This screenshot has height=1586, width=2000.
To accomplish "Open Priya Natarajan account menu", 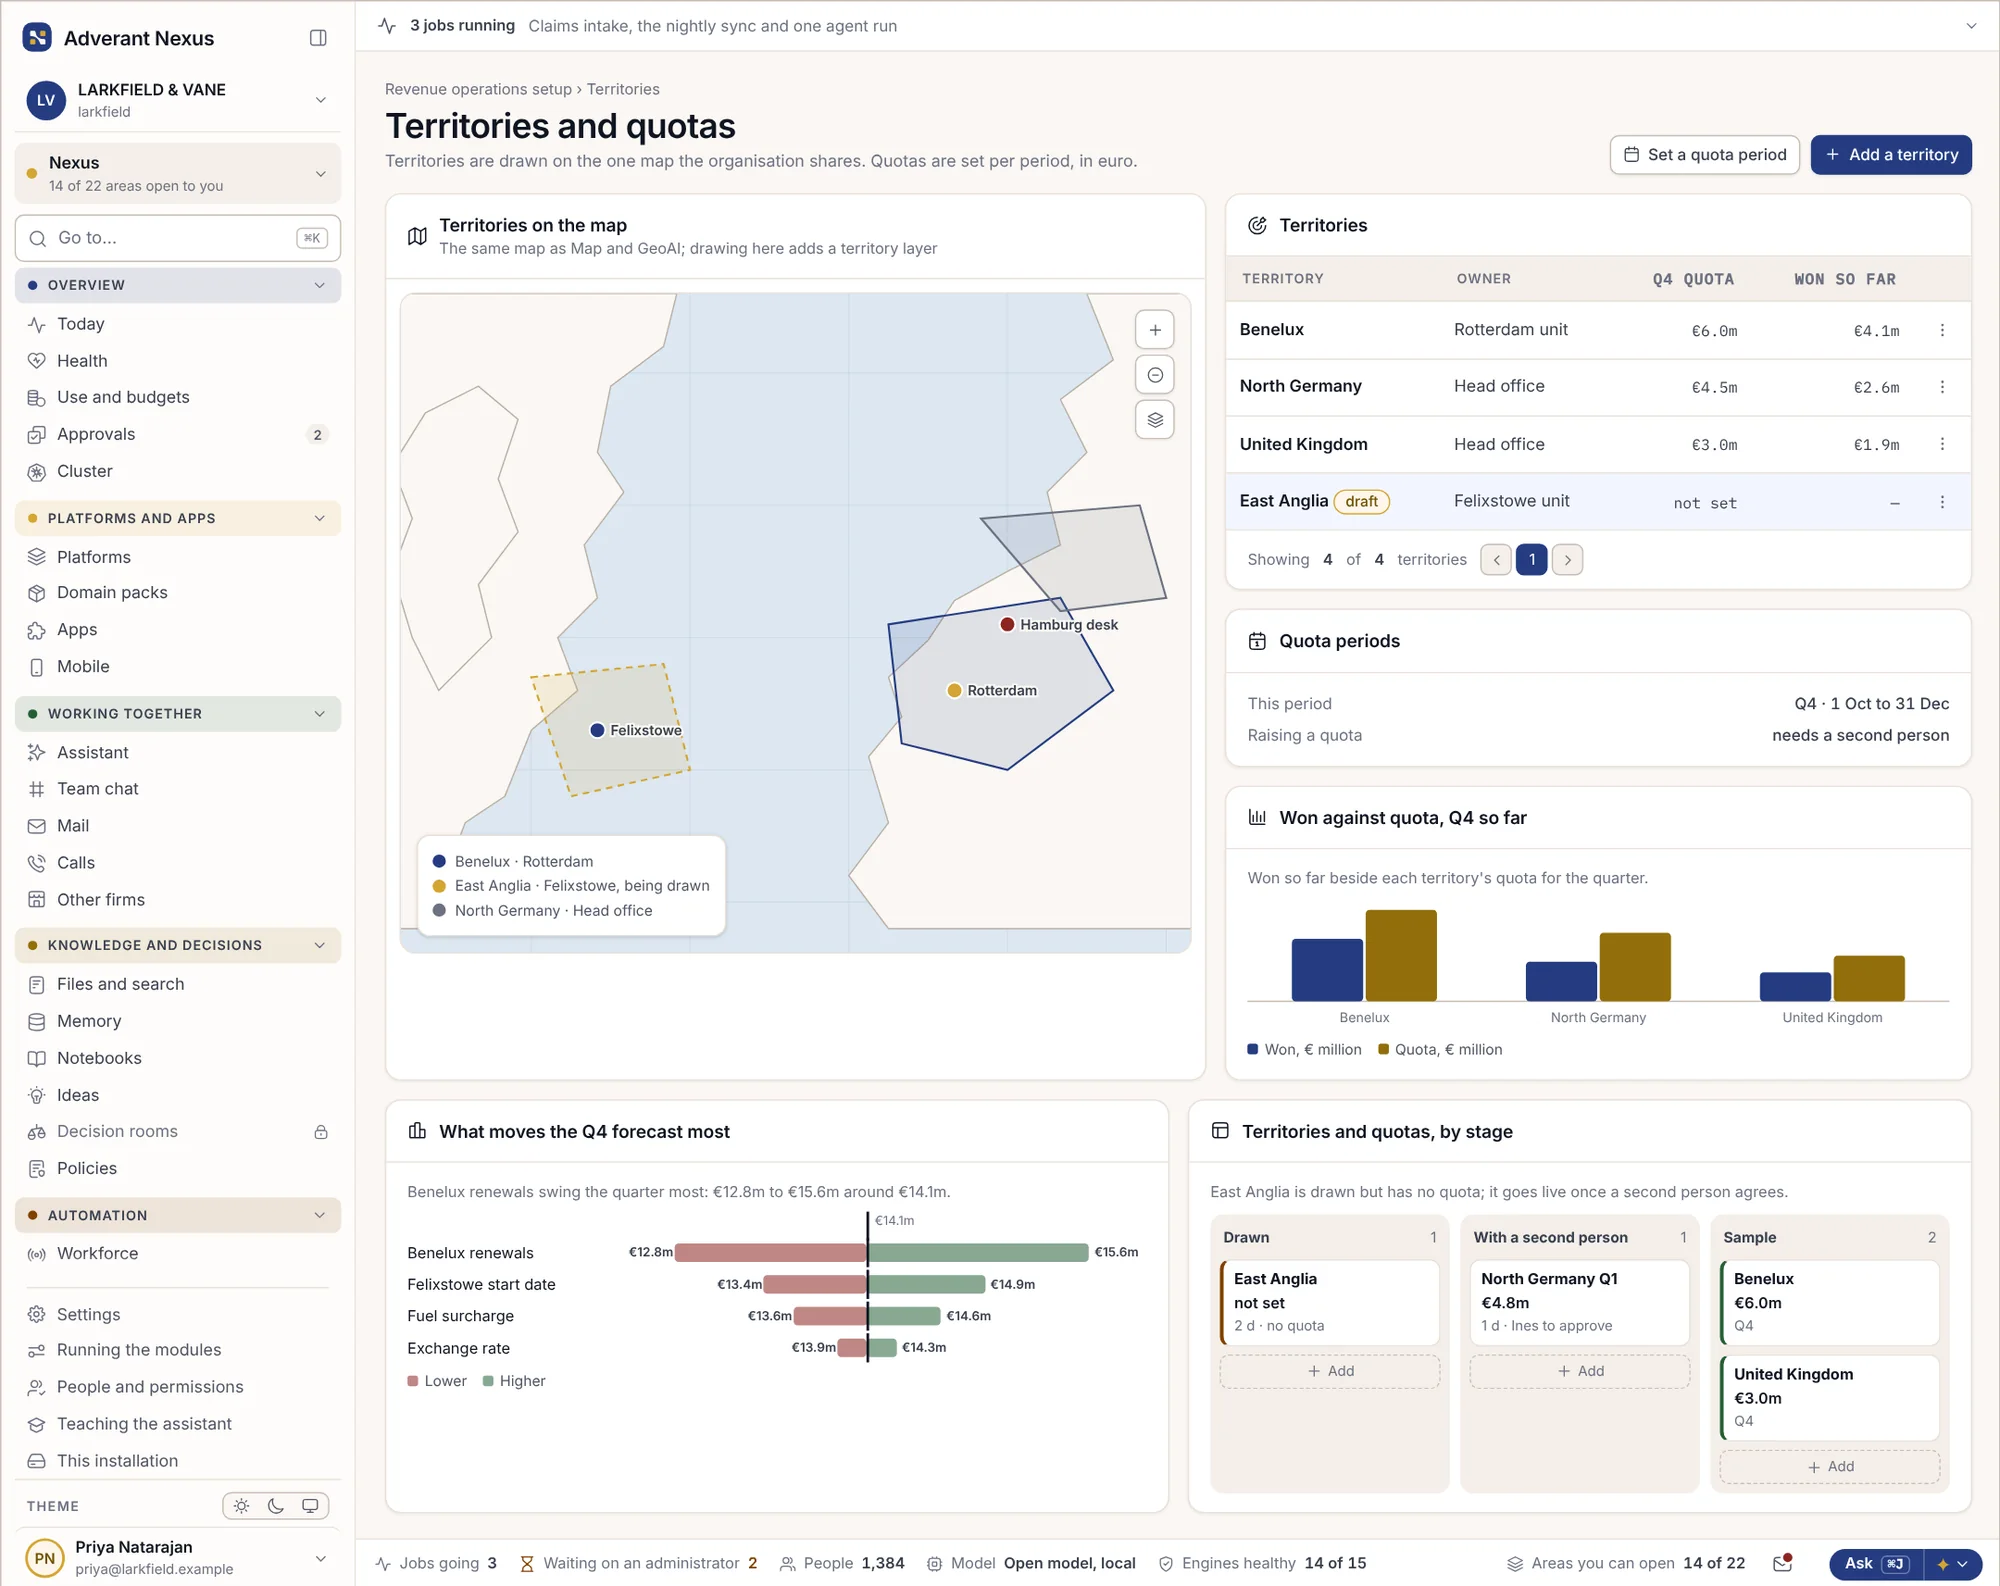I will (x=178, y=1557).
